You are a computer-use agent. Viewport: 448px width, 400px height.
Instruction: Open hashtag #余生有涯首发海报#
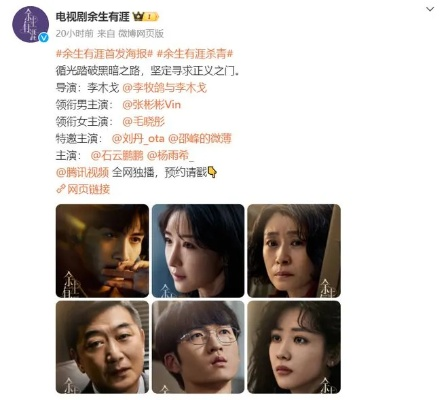(104, 54)
